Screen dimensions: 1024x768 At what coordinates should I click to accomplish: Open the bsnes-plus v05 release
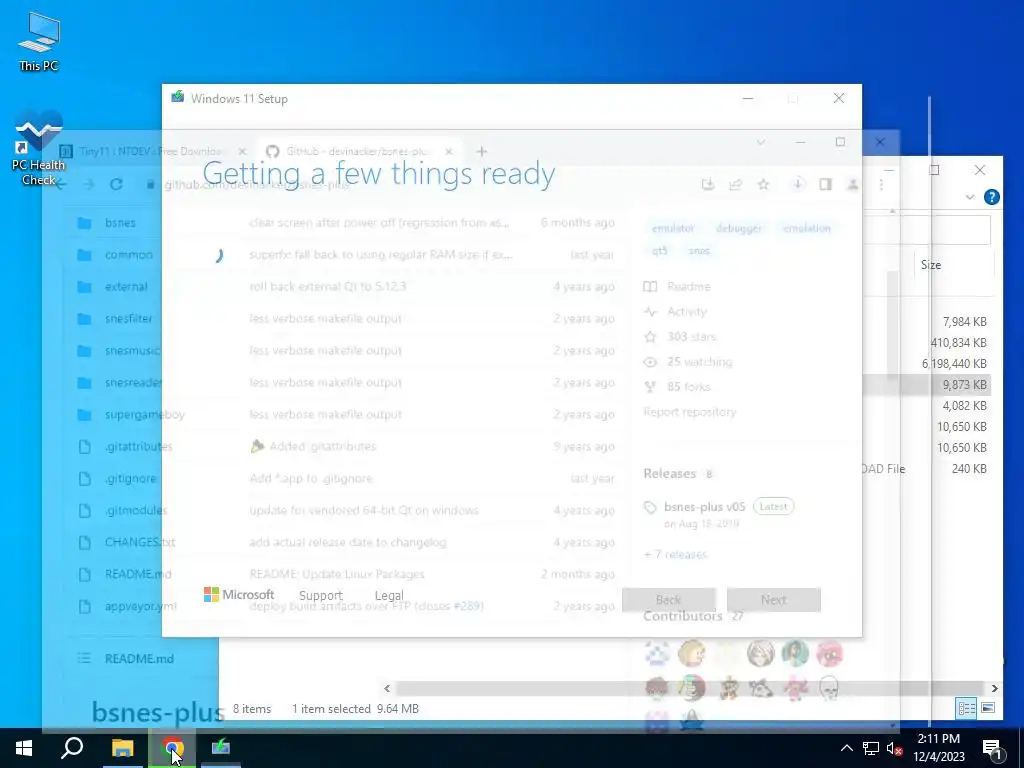705,507
